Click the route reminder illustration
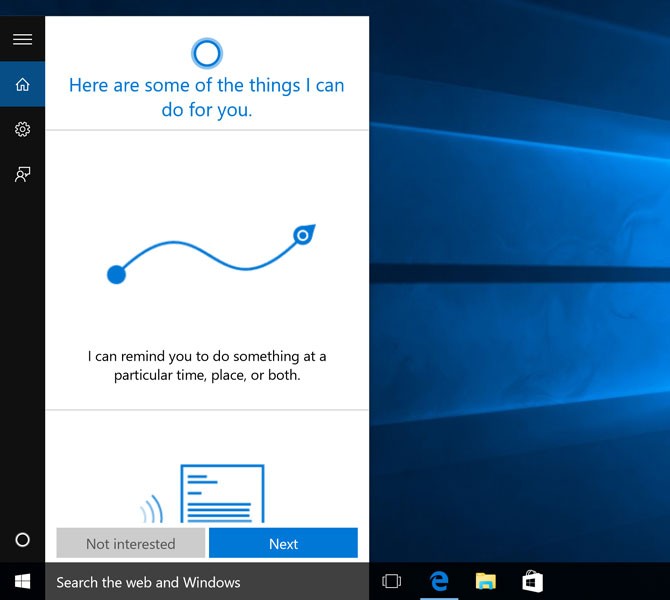670x600 pixels. click(x=211, y=254)
